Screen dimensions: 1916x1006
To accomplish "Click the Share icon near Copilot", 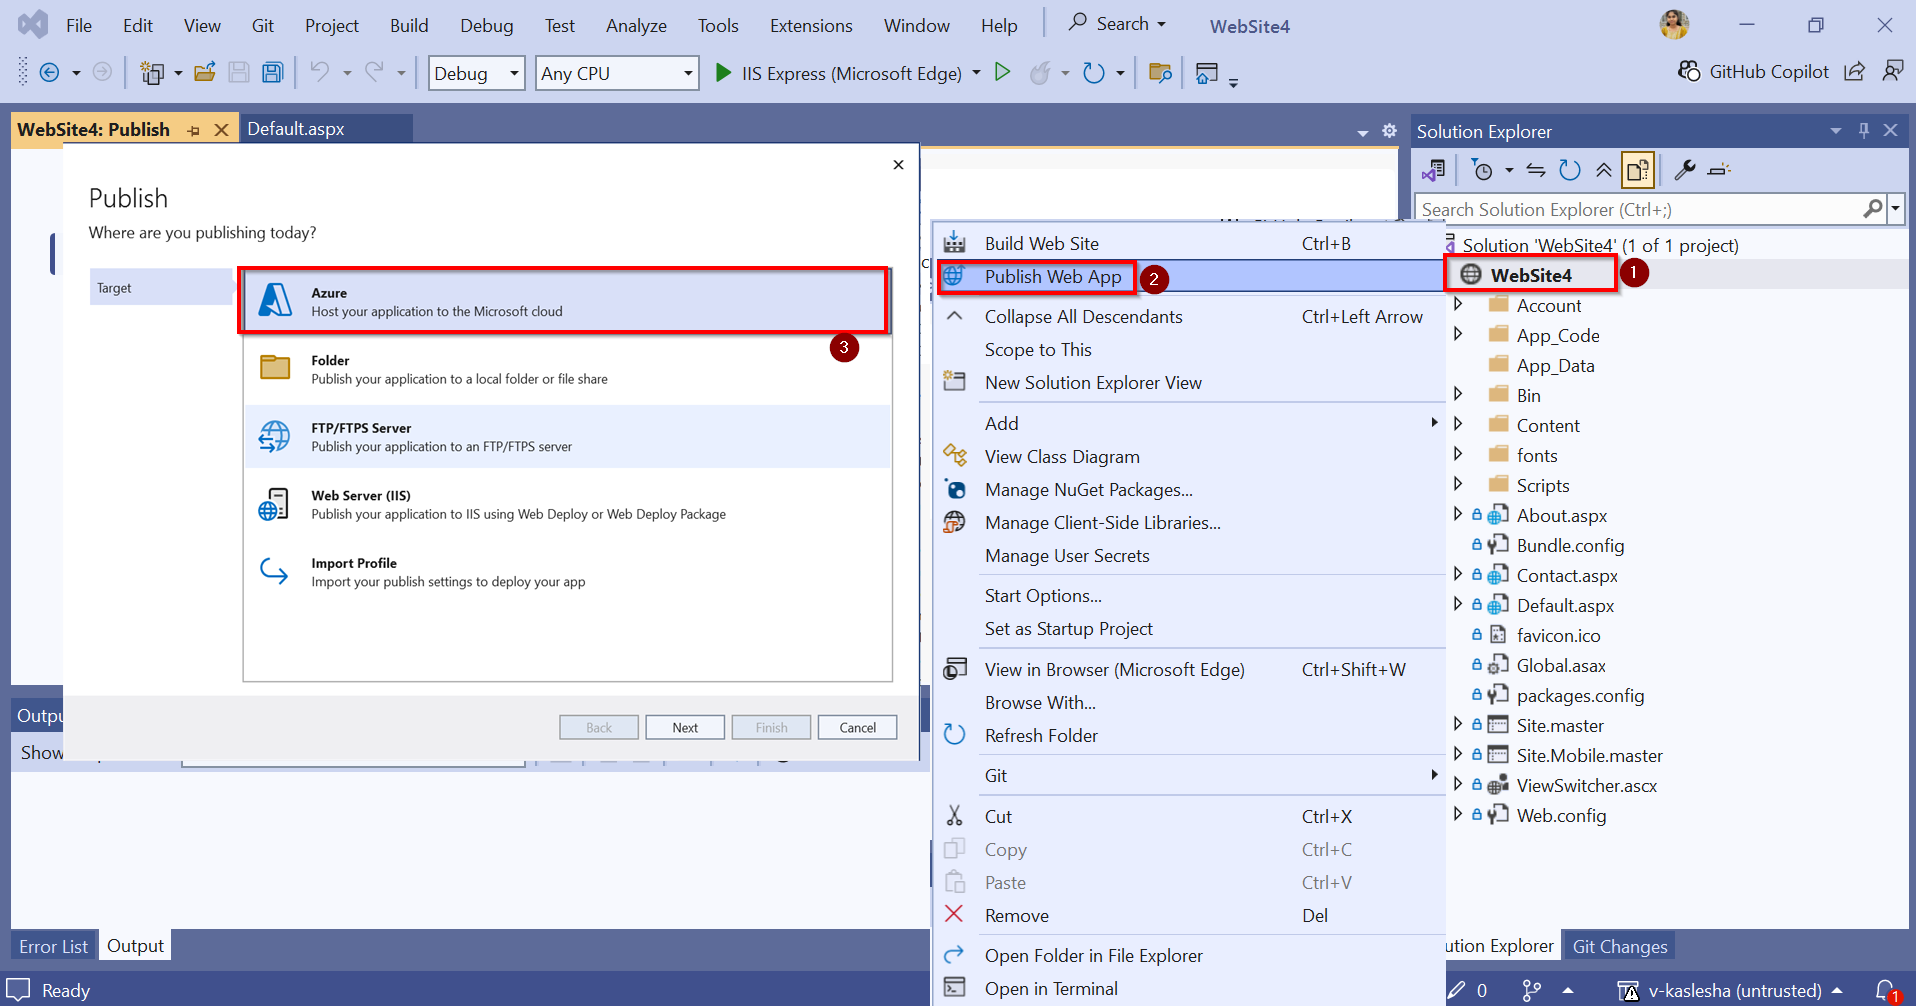I will (1854, 71).
